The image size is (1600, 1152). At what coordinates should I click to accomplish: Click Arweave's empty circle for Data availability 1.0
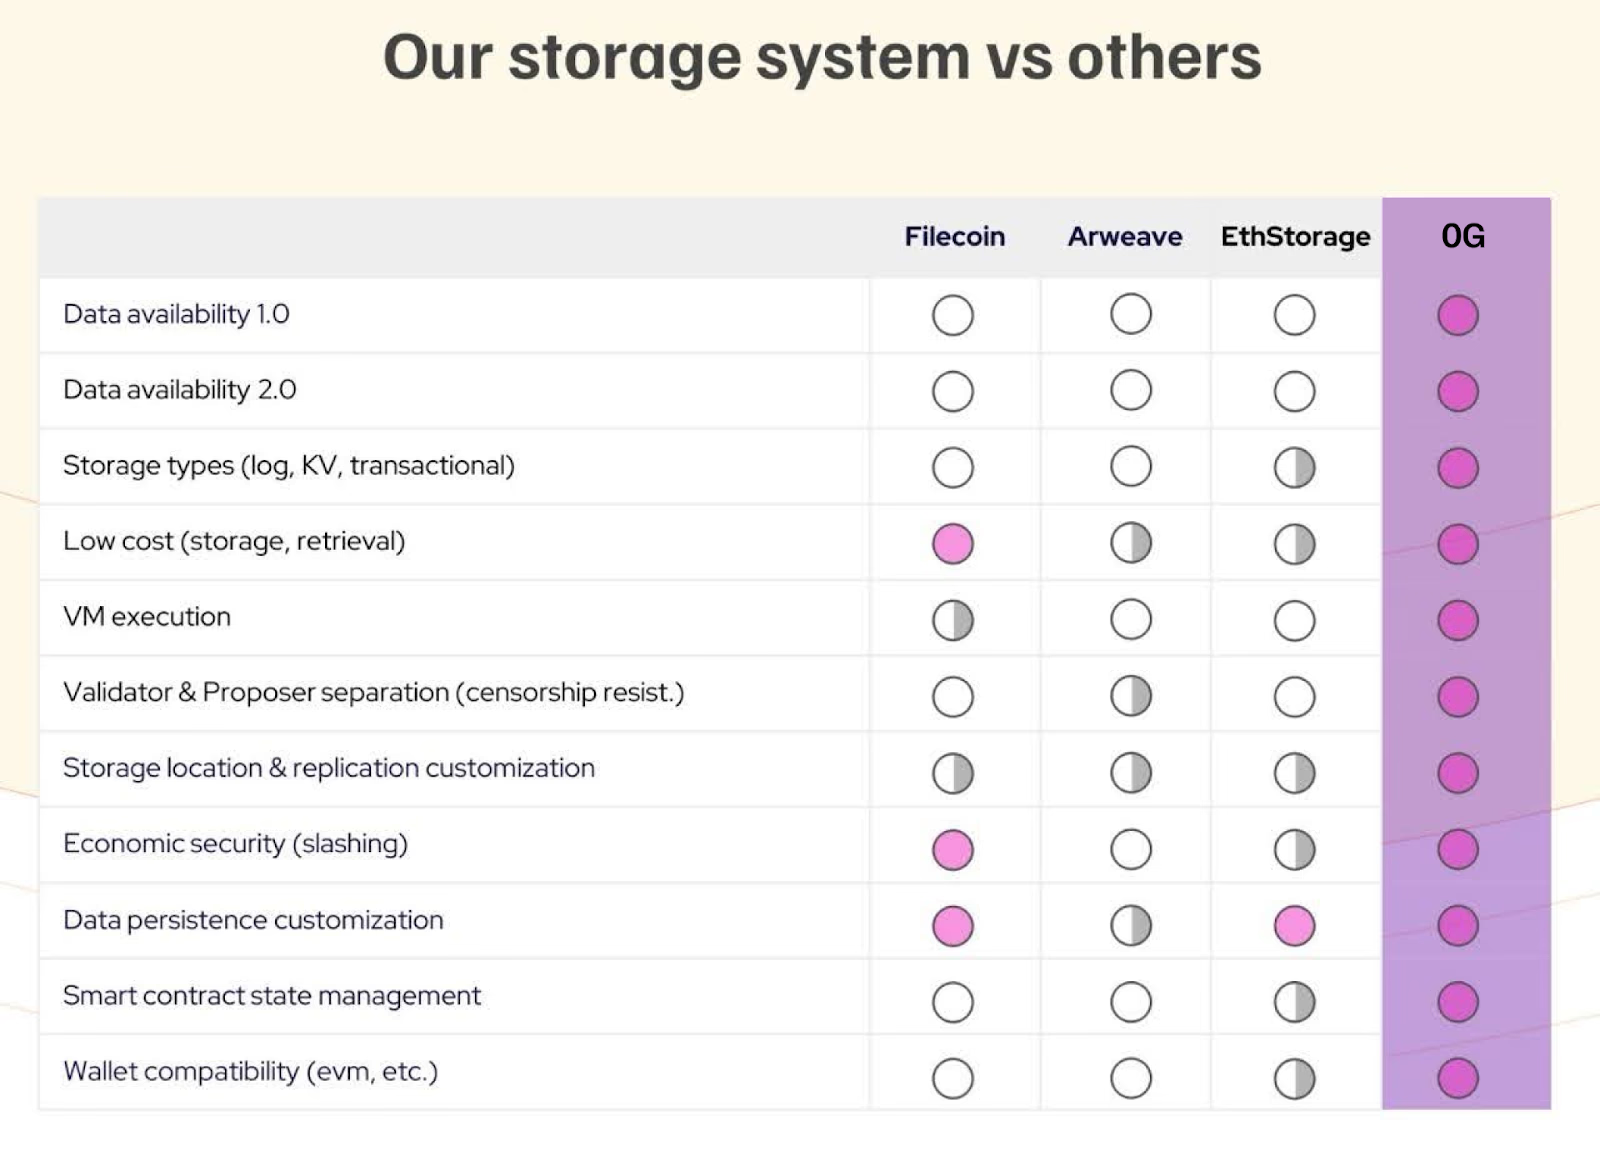pyautogui.click(x=1131, y=314)
